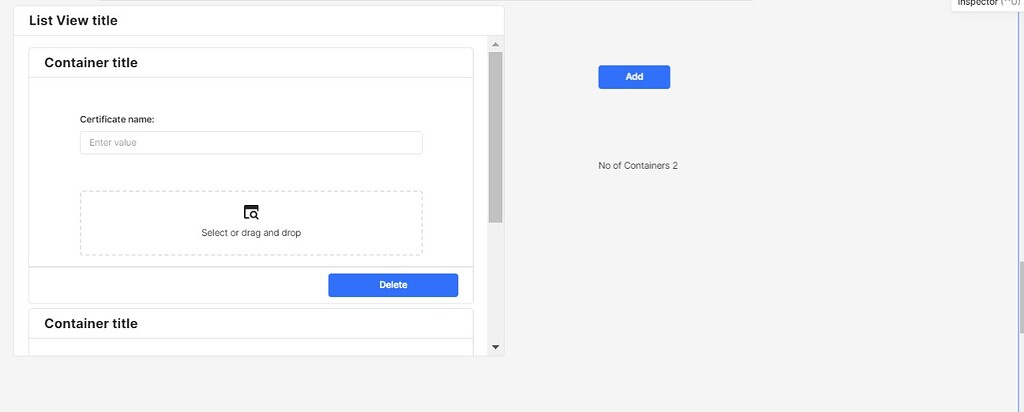Click the file browse icon in upload area

(251, 212)
